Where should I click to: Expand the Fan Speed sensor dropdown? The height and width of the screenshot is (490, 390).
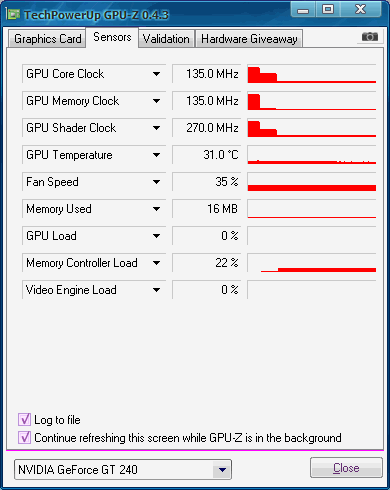156,182
